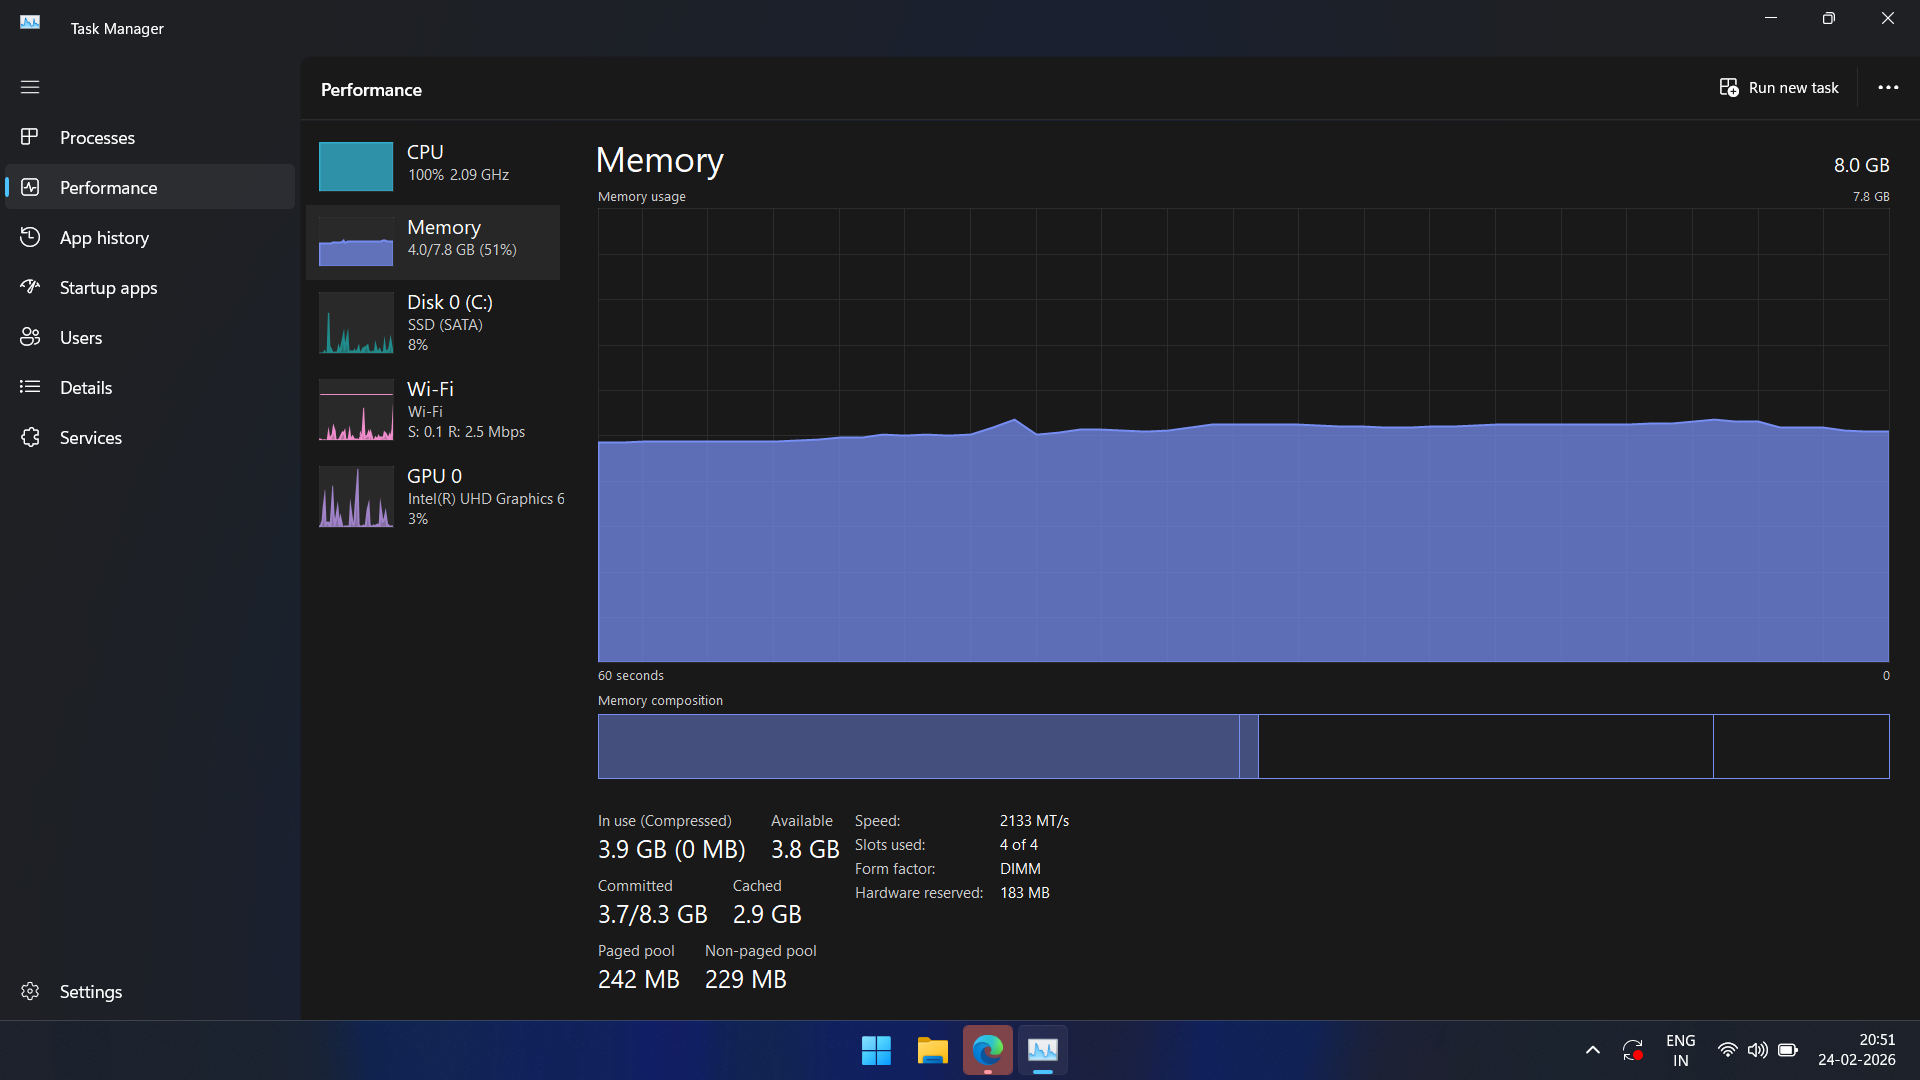Screen dimensions: 1920x1080
Task: Expand the three-dot more options menu
Action: pyautogui.click(x=1888, y=88)
